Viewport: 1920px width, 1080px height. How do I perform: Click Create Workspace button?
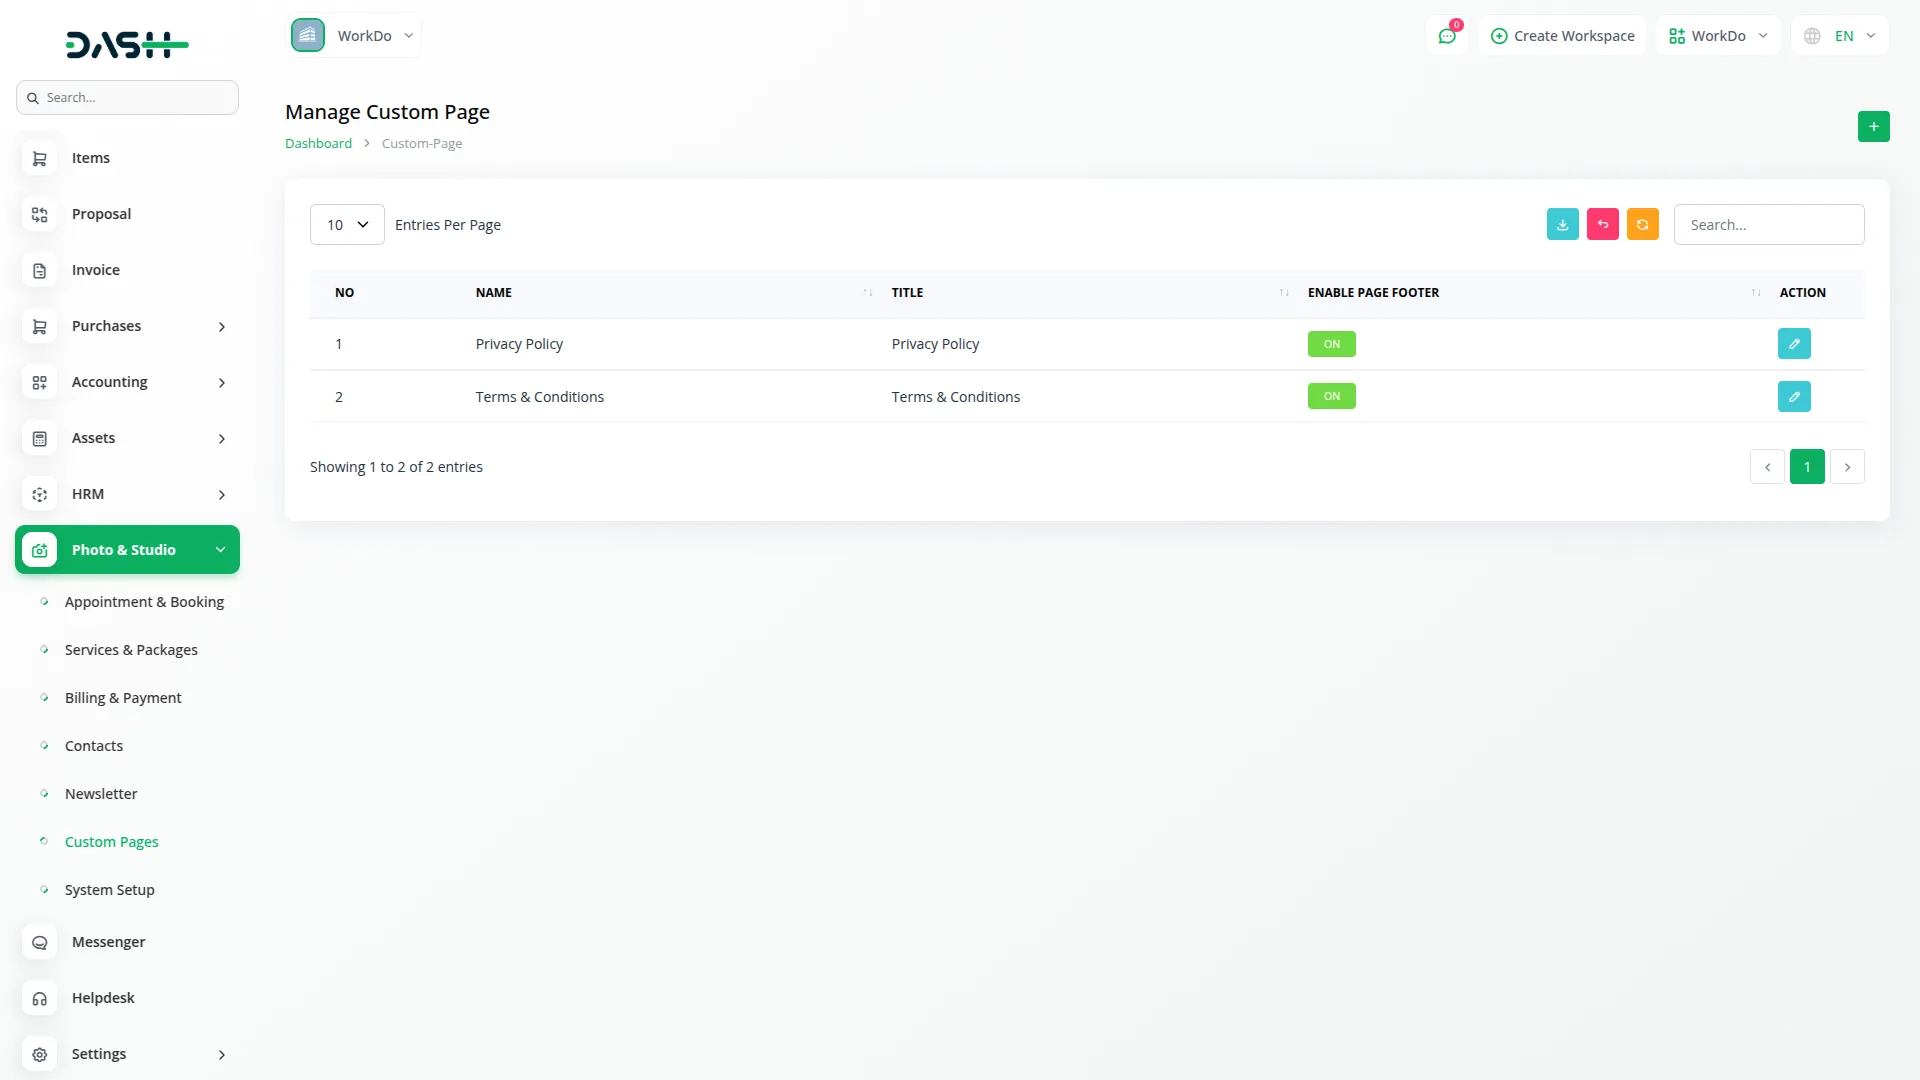point(1562,36)
